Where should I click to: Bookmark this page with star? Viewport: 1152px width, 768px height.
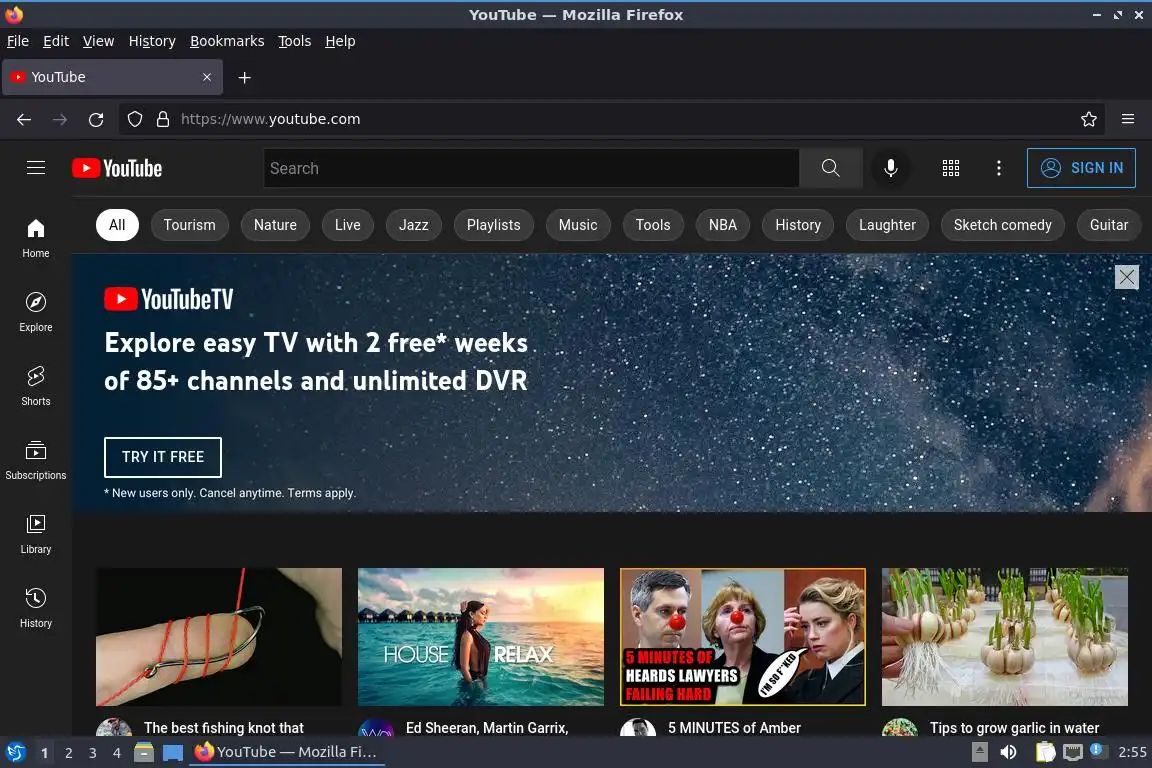pos(1089,119)
